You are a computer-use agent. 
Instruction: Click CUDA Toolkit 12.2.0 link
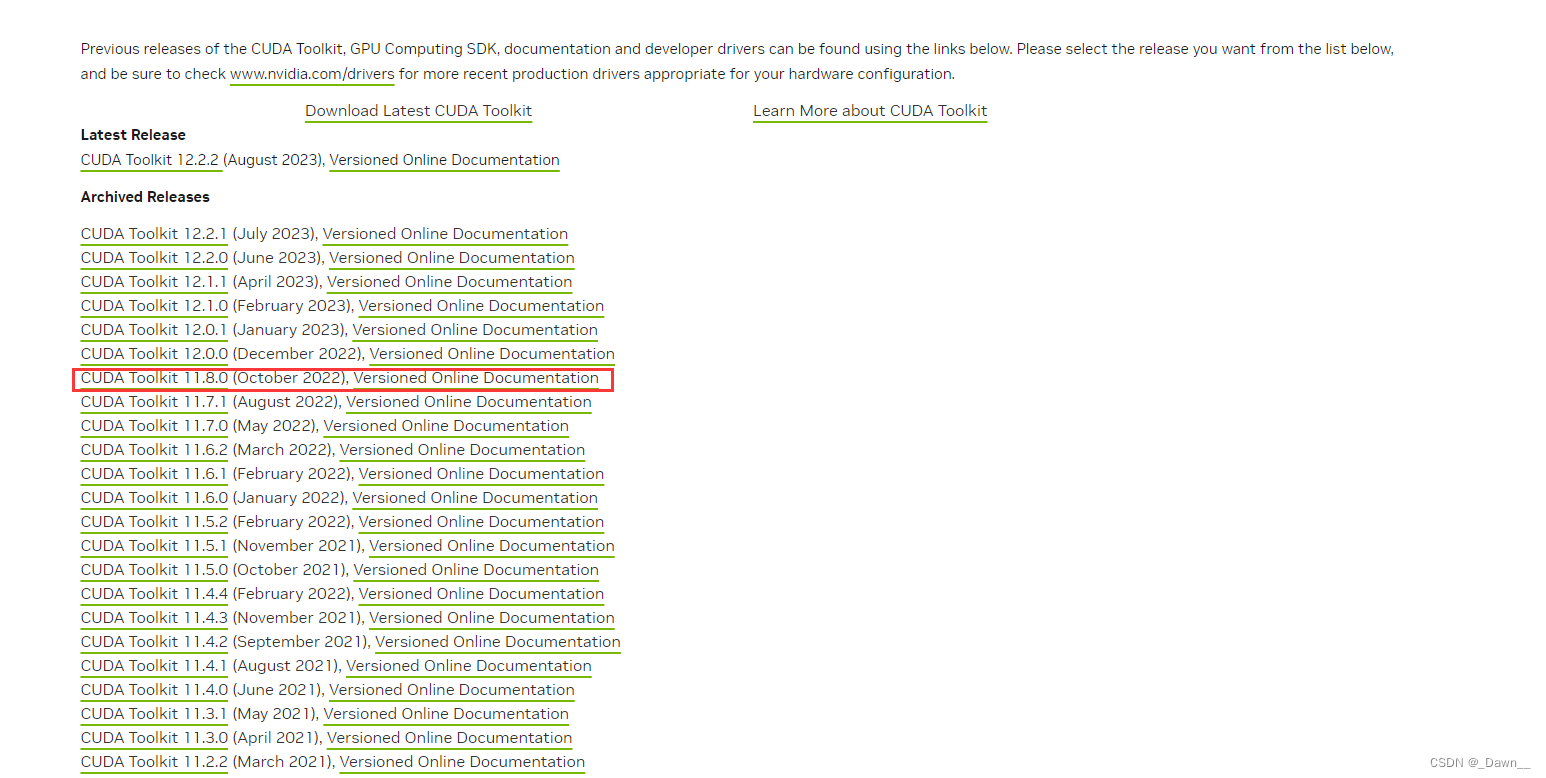(154, 258)
